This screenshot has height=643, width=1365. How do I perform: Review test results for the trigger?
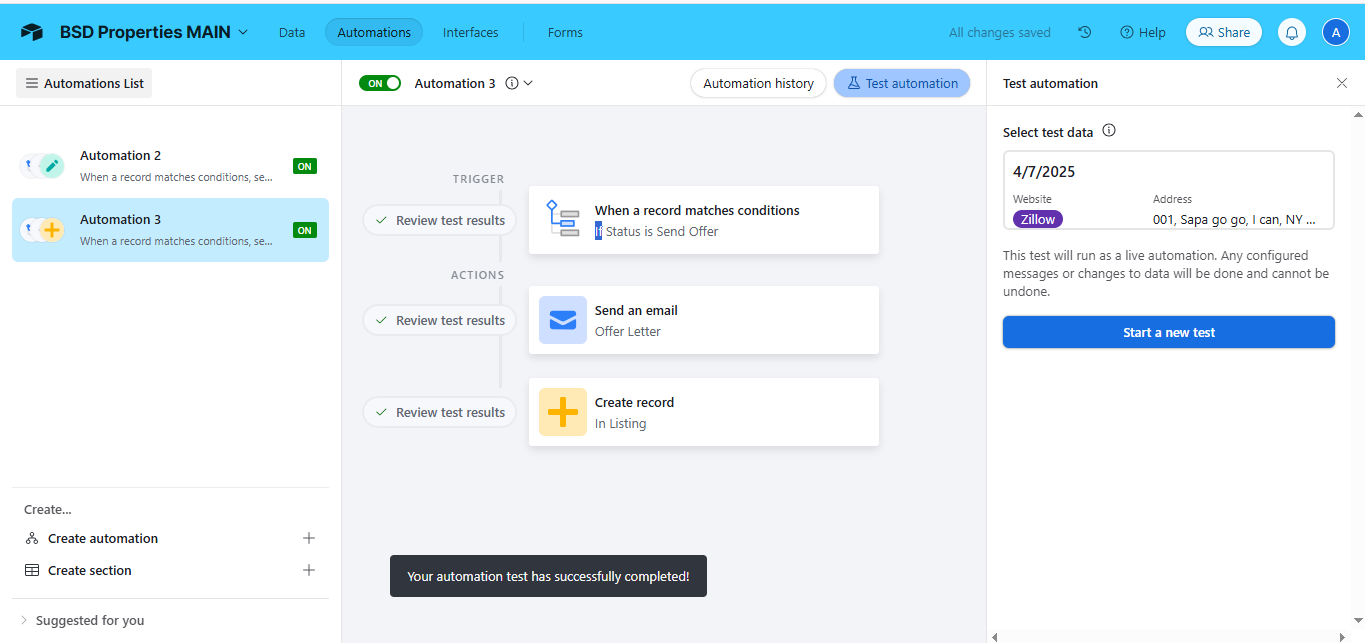tap(440, 220)
